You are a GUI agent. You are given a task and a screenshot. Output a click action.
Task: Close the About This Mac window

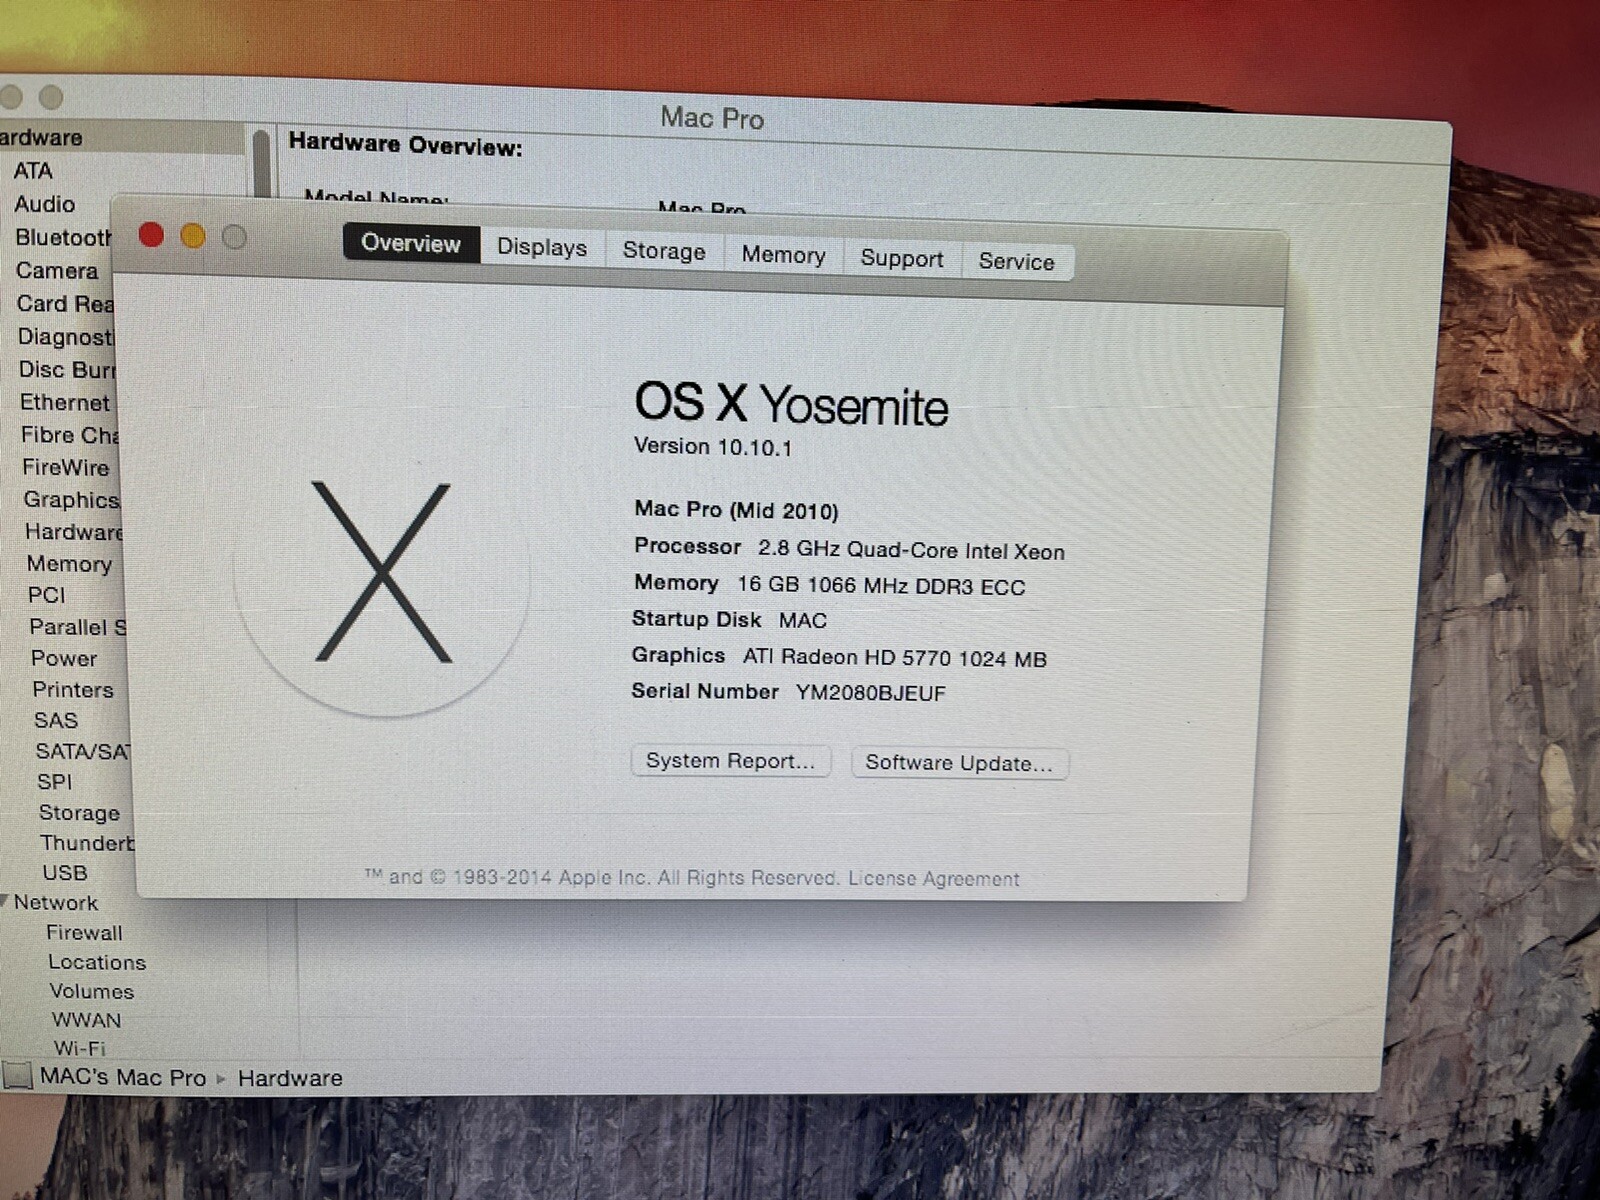tap(152, 235)
